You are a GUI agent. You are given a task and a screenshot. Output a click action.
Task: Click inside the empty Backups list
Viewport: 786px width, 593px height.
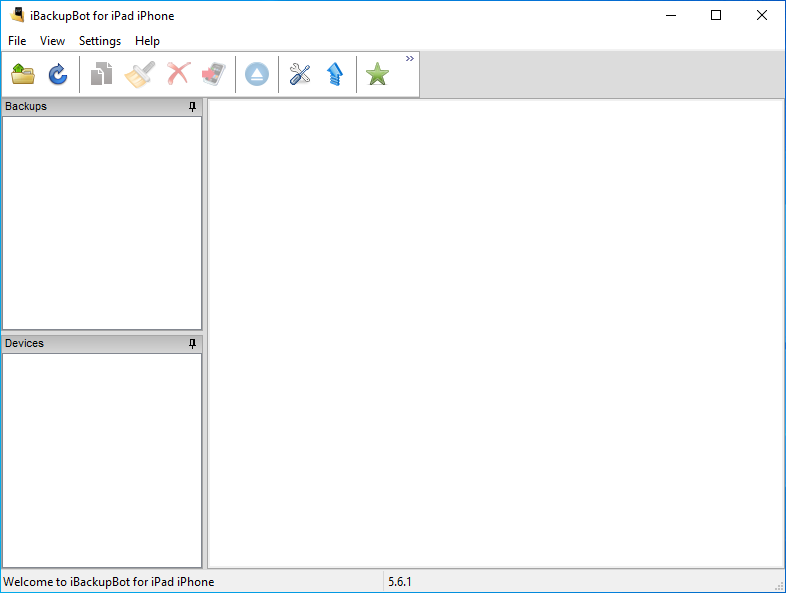pyautogui.click(x=101, y=222)
